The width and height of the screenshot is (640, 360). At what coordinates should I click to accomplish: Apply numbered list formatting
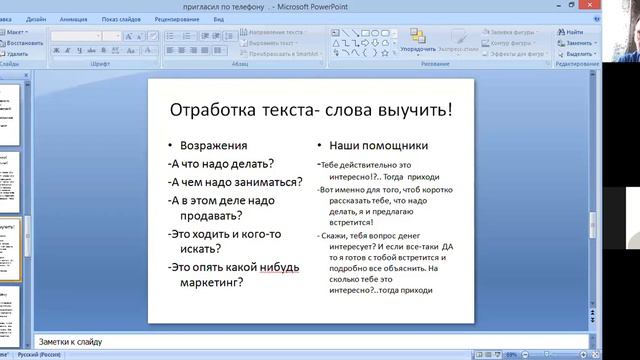(188, 36)
